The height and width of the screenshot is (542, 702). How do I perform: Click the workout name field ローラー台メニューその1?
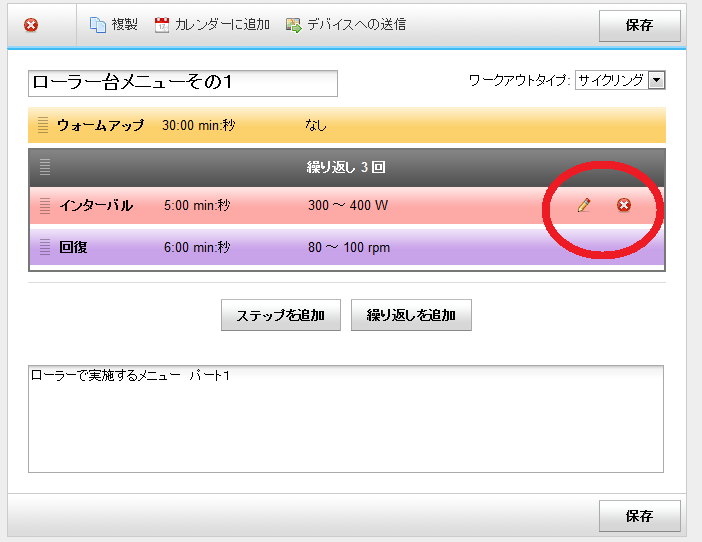(x=183, y=83)
